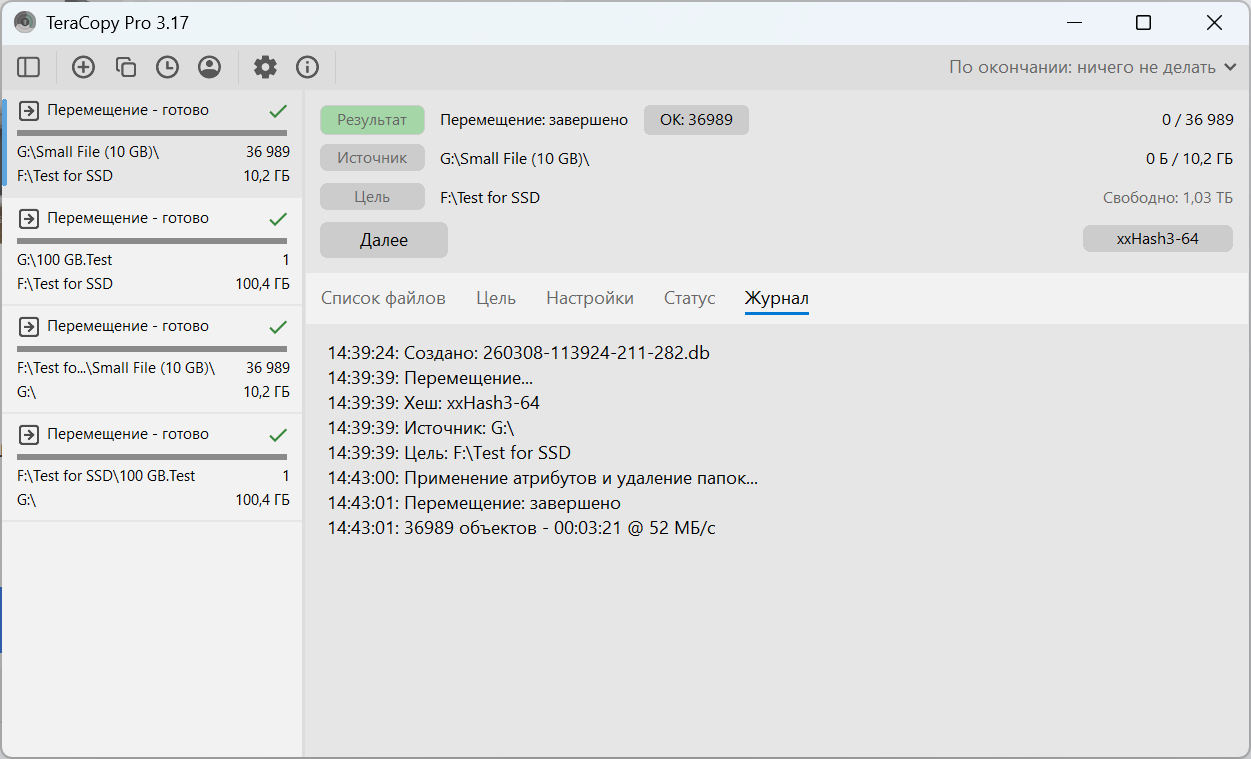This screenshot has height=759, width=1251.
Task: Switch to 'Список файлов' tab
Action: tap(383, 298)
